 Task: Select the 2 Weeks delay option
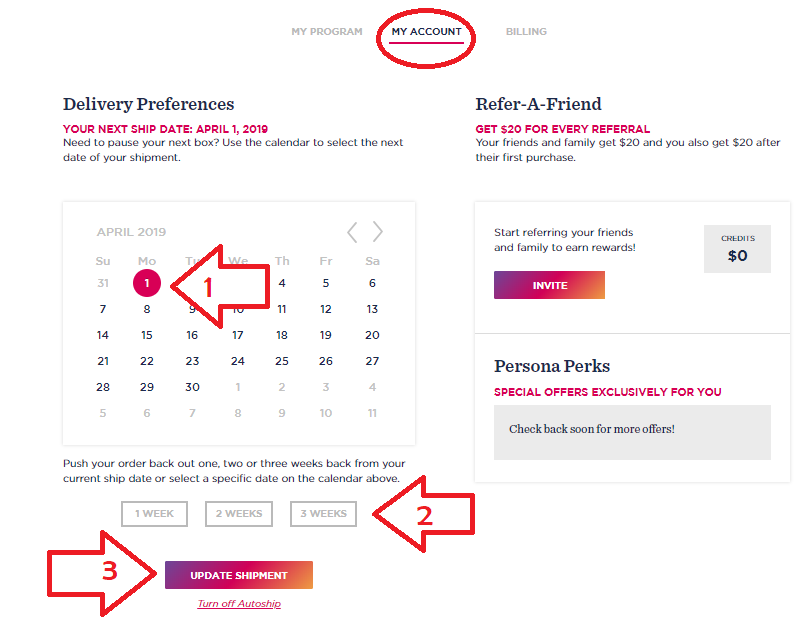pyautogui.click(x=239, y=514)
